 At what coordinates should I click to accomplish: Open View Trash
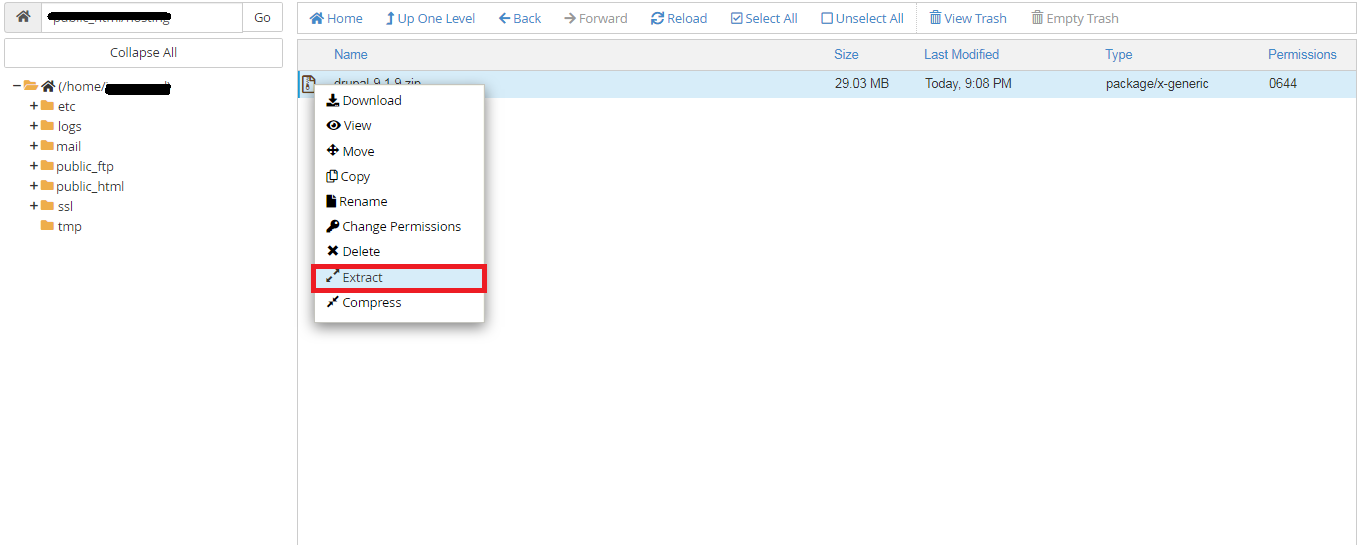[x=968, y=18]
